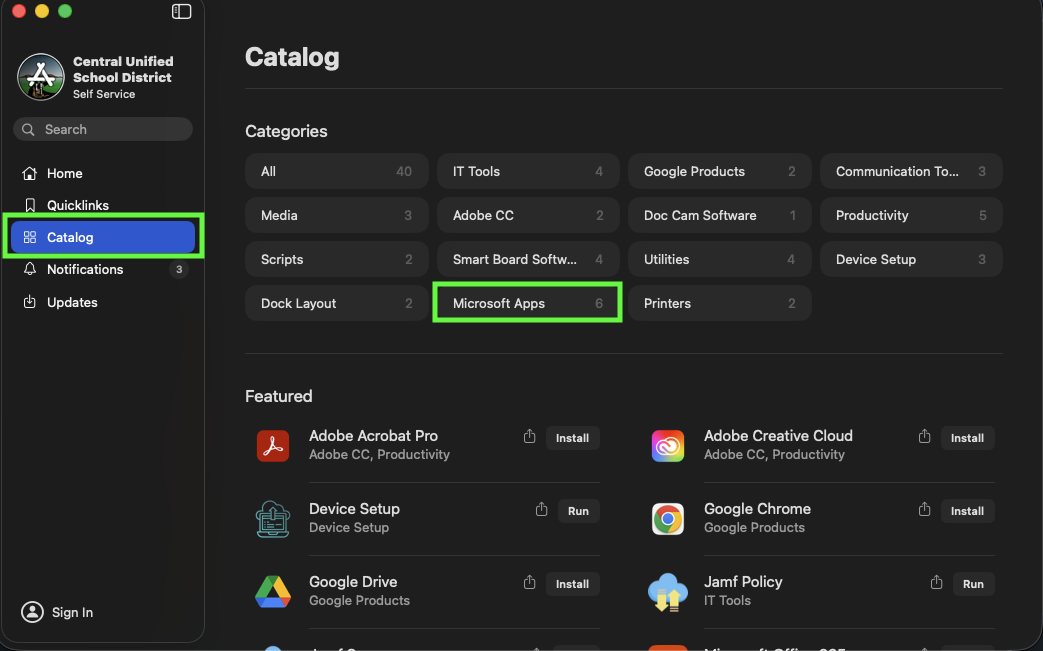Screen dimensions: 1043x651
Task: Run the Device Setup policy
Action: (x=579, y=511)
